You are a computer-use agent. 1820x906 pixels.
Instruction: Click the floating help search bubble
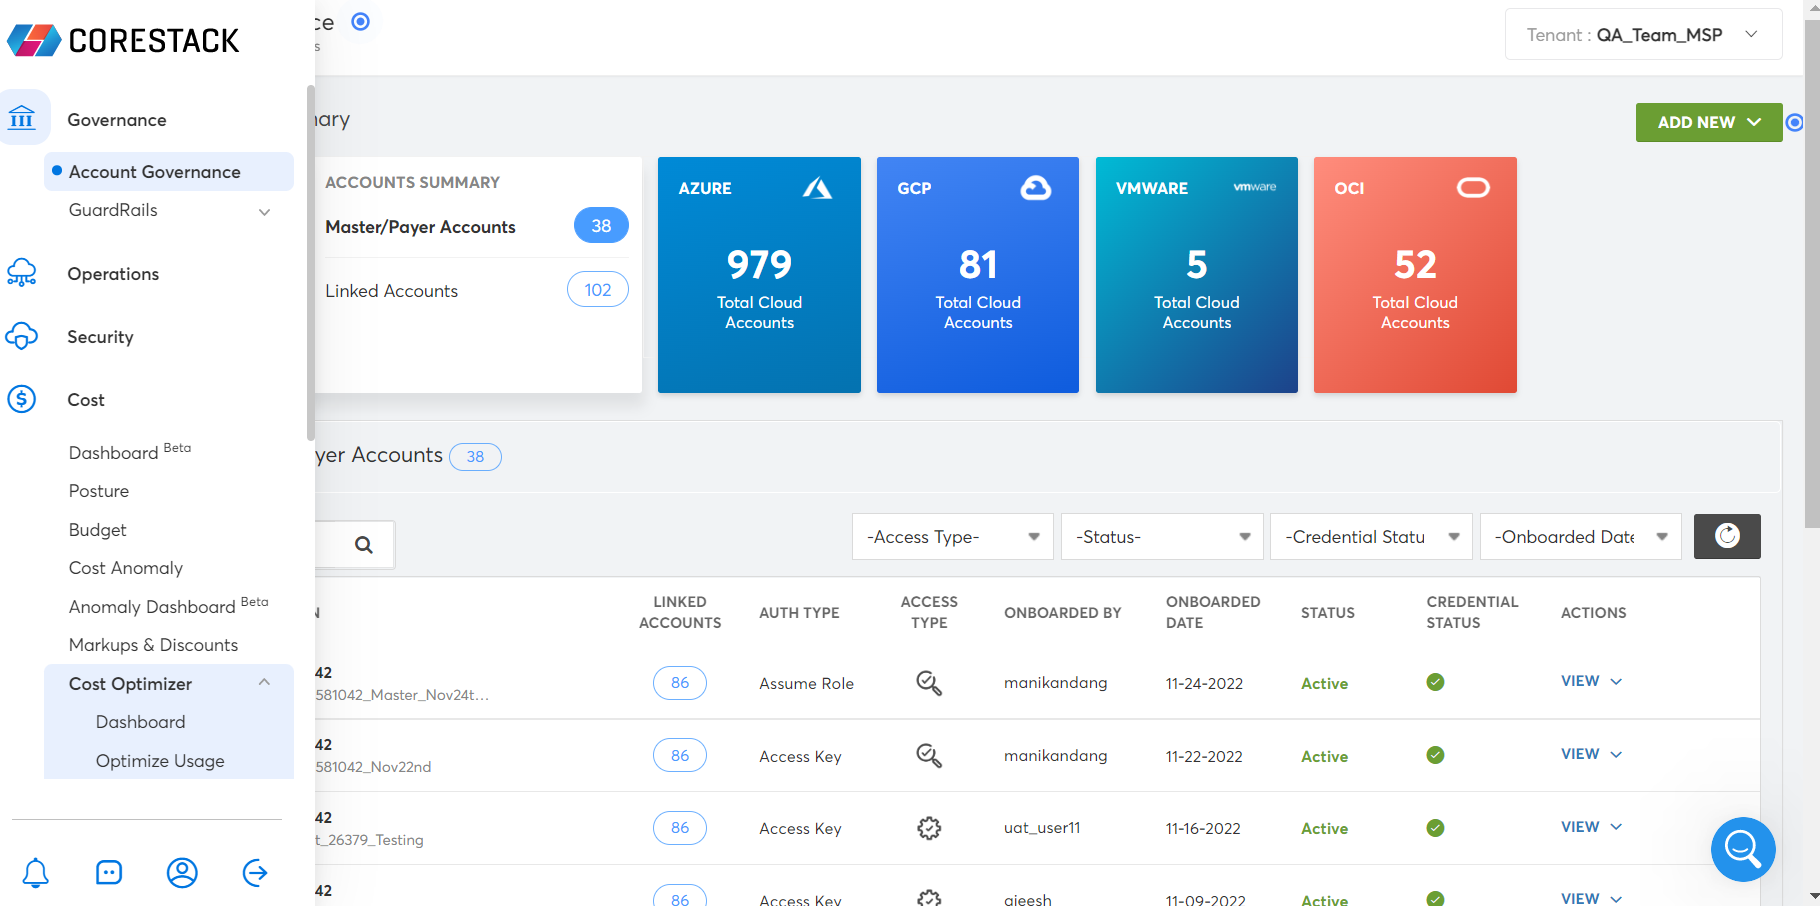[x=1743, y=850]
